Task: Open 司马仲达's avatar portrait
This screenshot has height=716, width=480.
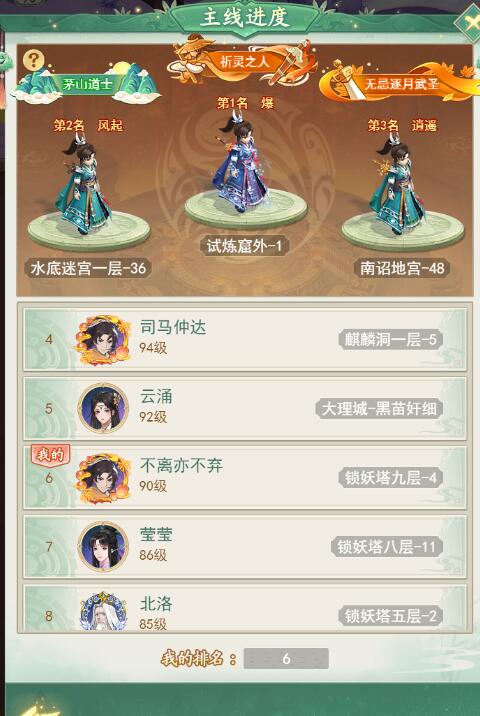Action: [103, 339]
